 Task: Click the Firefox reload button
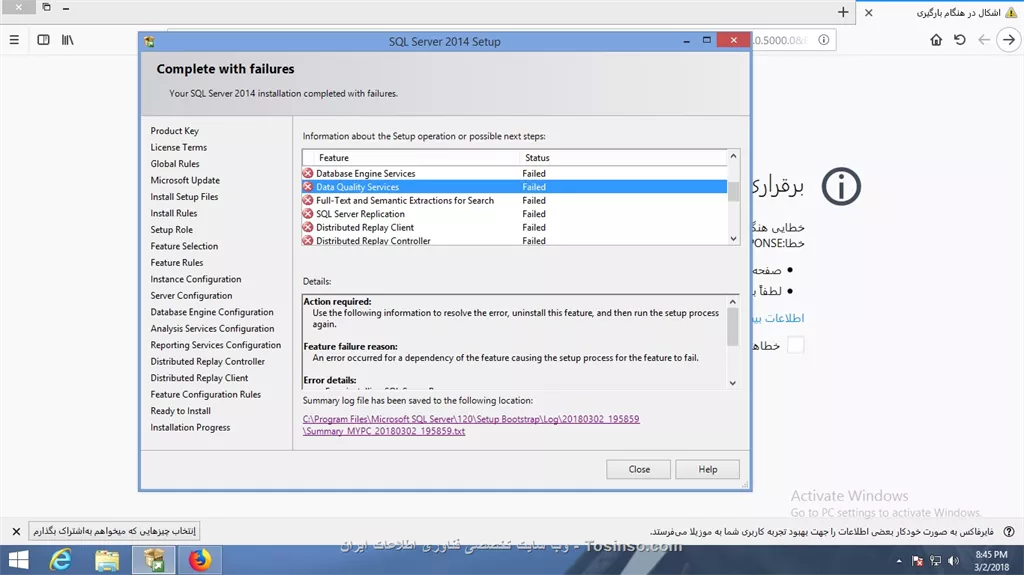click(959, 40)
